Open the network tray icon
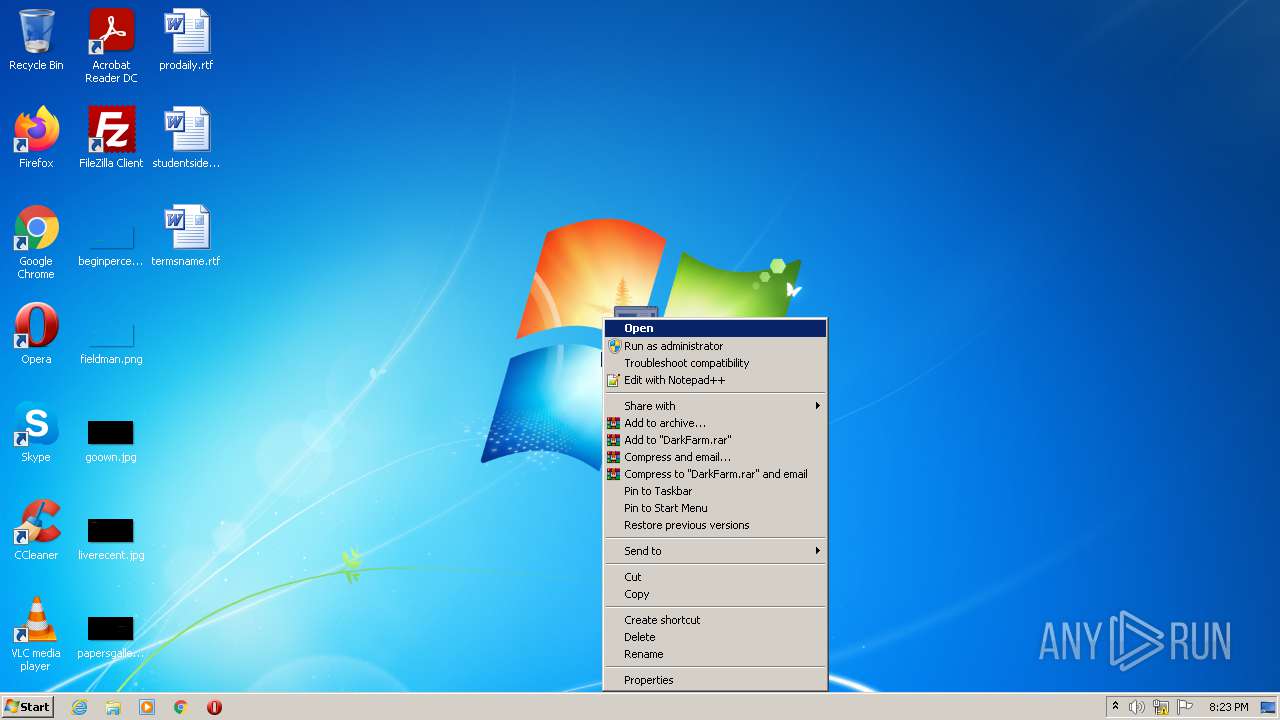 coord(1161,707)
